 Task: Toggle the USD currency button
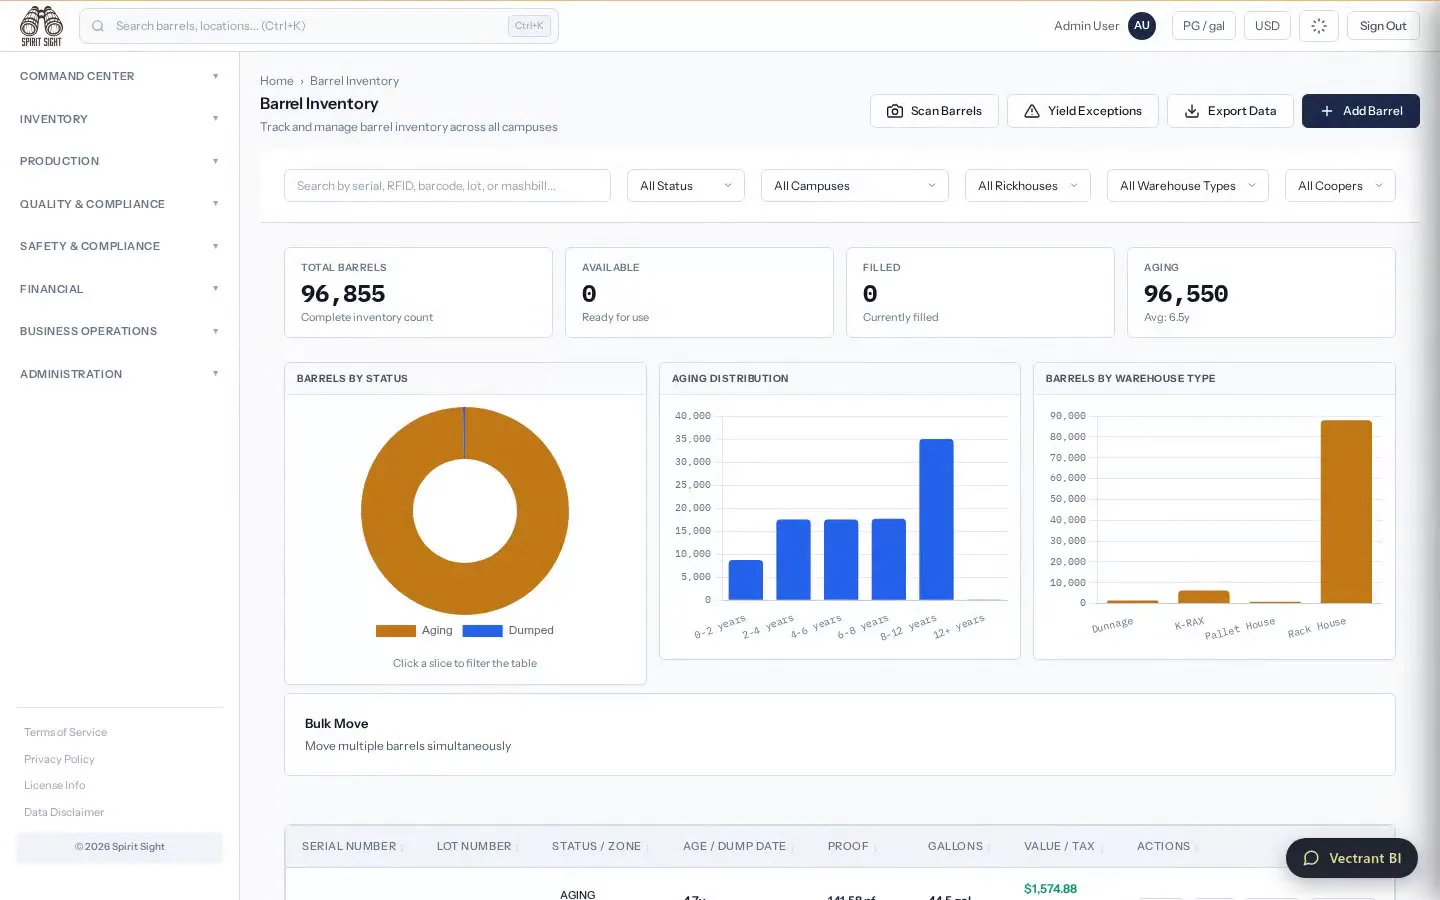click(x=1267, y=26)
